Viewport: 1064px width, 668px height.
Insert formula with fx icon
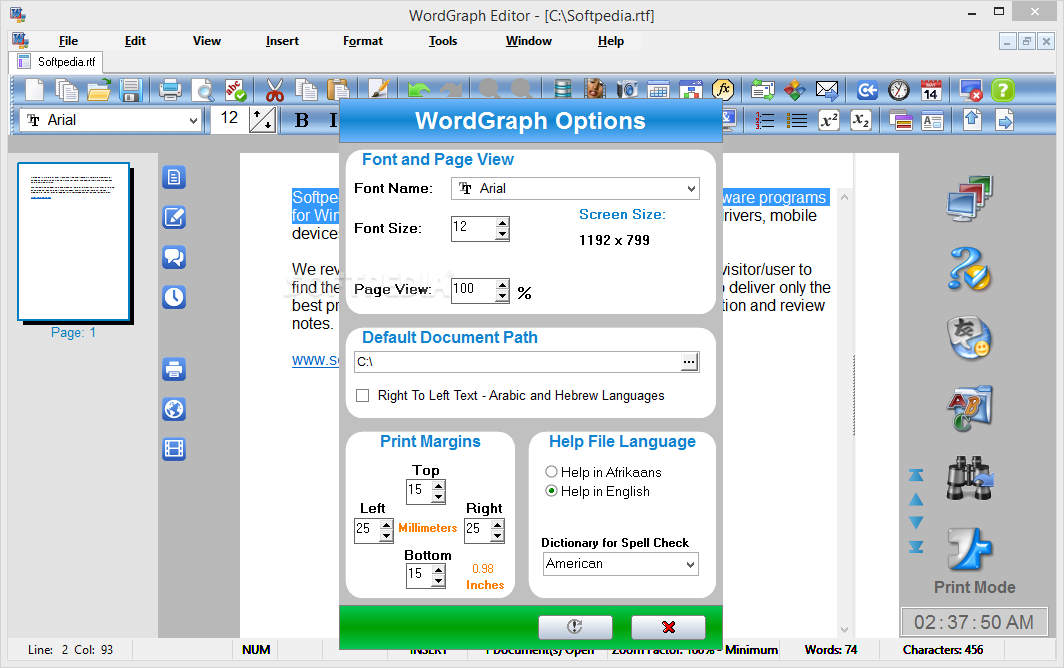click(723, 90)
